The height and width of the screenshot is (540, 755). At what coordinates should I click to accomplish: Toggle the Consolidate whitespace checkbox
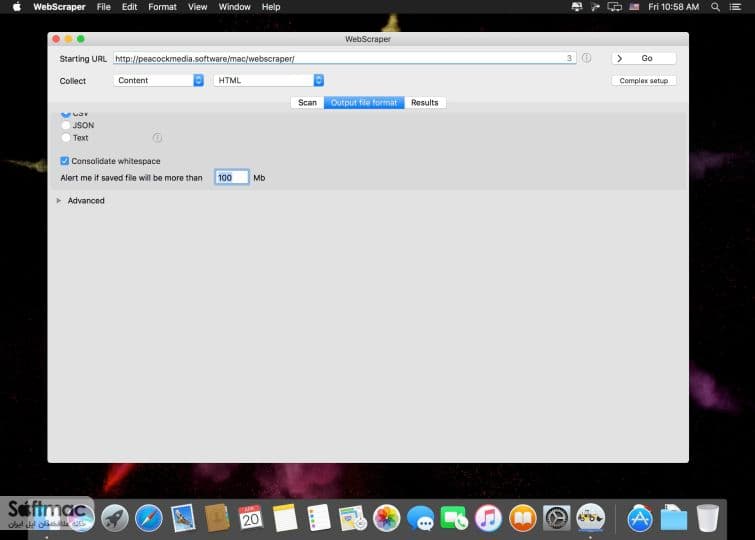tap(65, 161)
